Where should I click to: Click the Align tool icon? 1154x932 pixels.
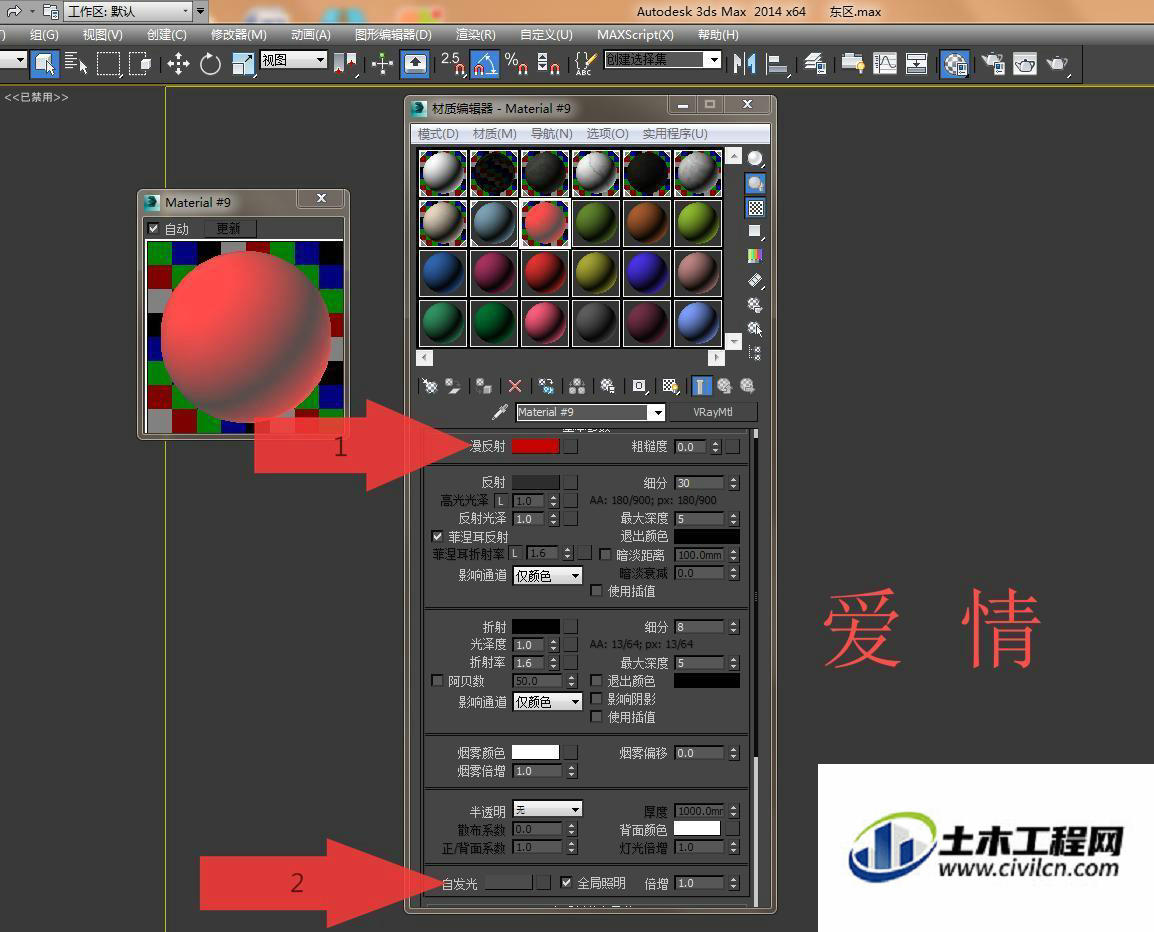tap(776, 64)
